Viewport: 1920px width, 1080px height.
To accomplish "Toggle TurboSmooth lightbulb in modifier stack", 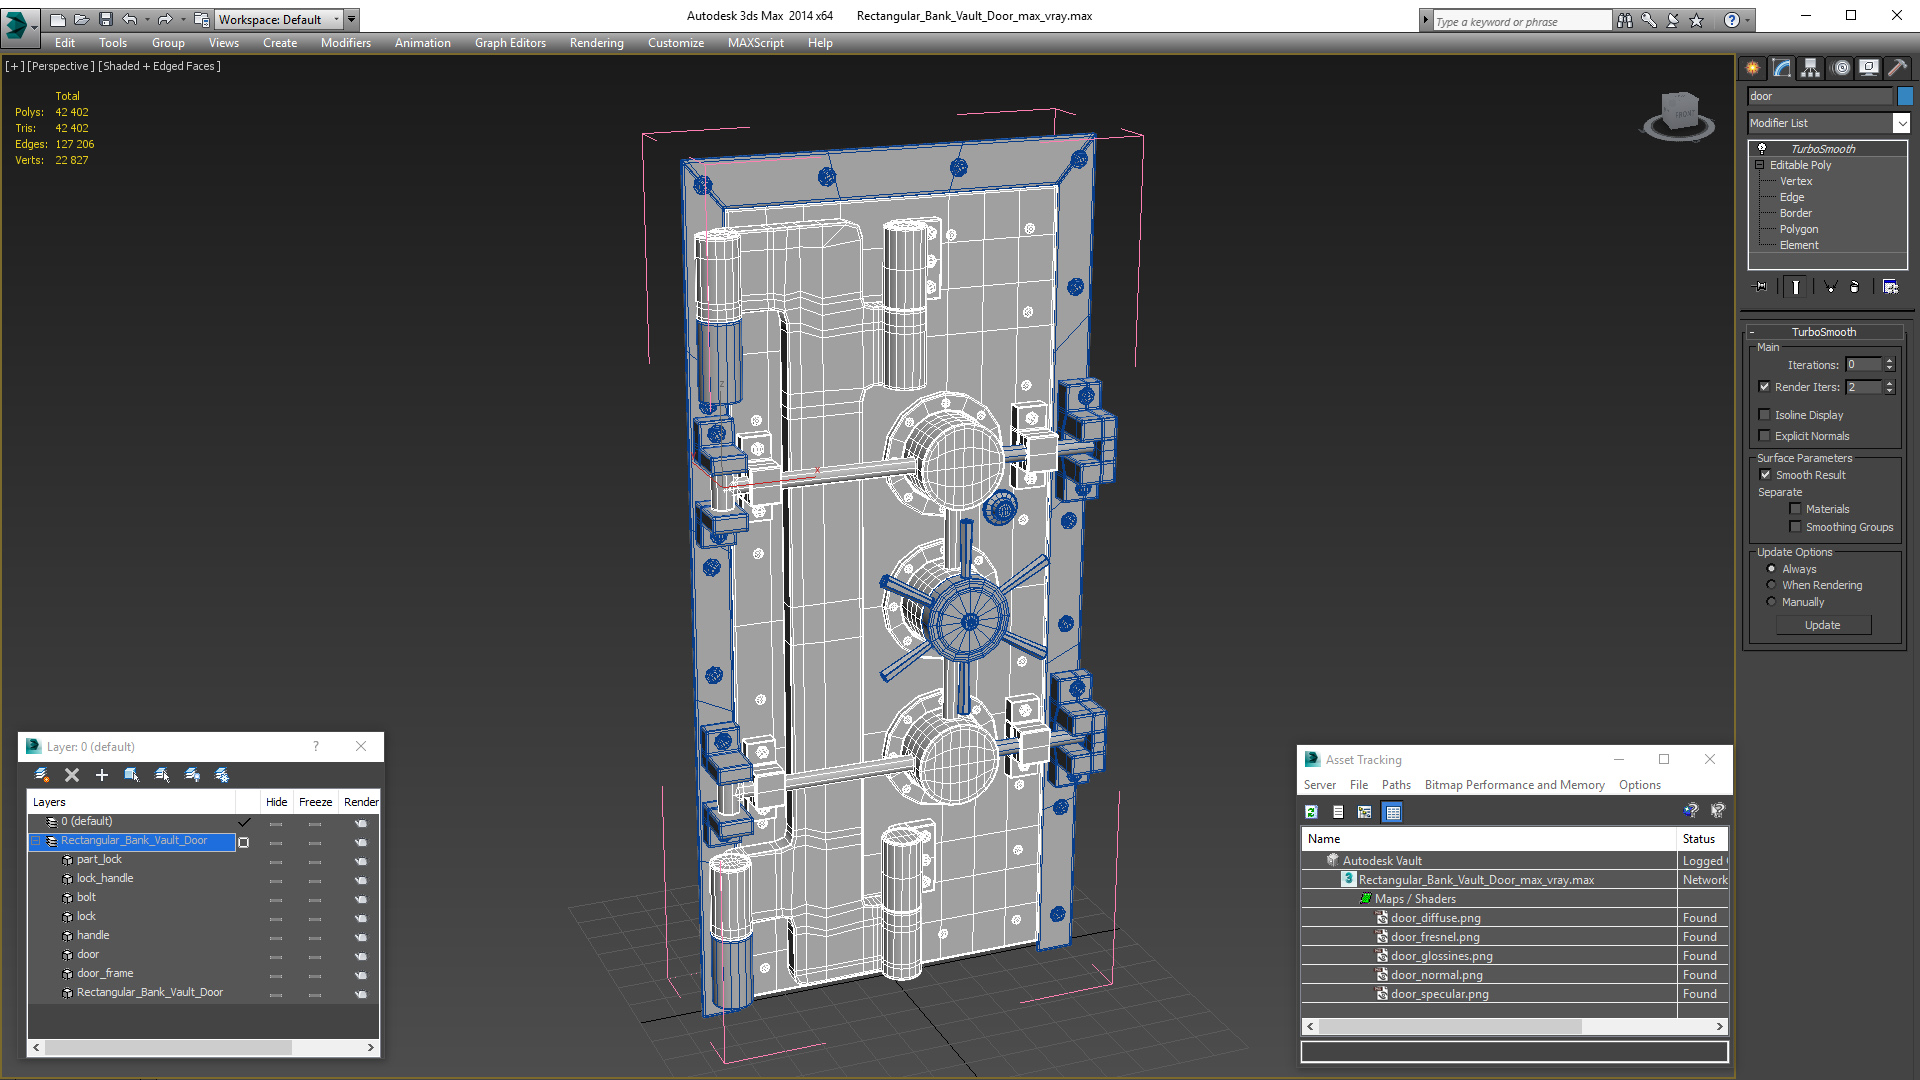I will [x=1762, y=148].
